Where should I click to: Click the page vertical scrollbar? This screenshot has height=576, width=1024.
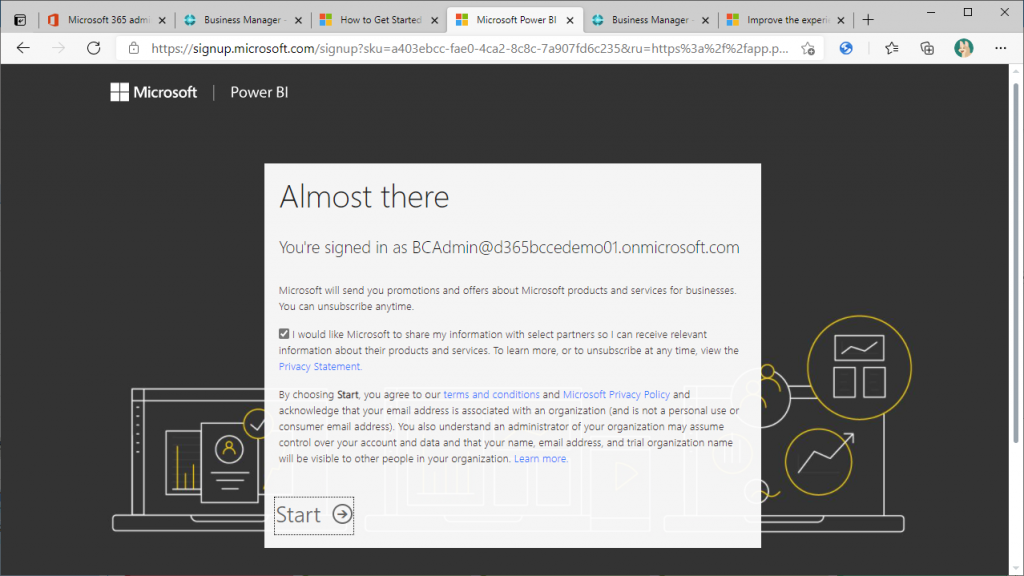pos(1016,261)
